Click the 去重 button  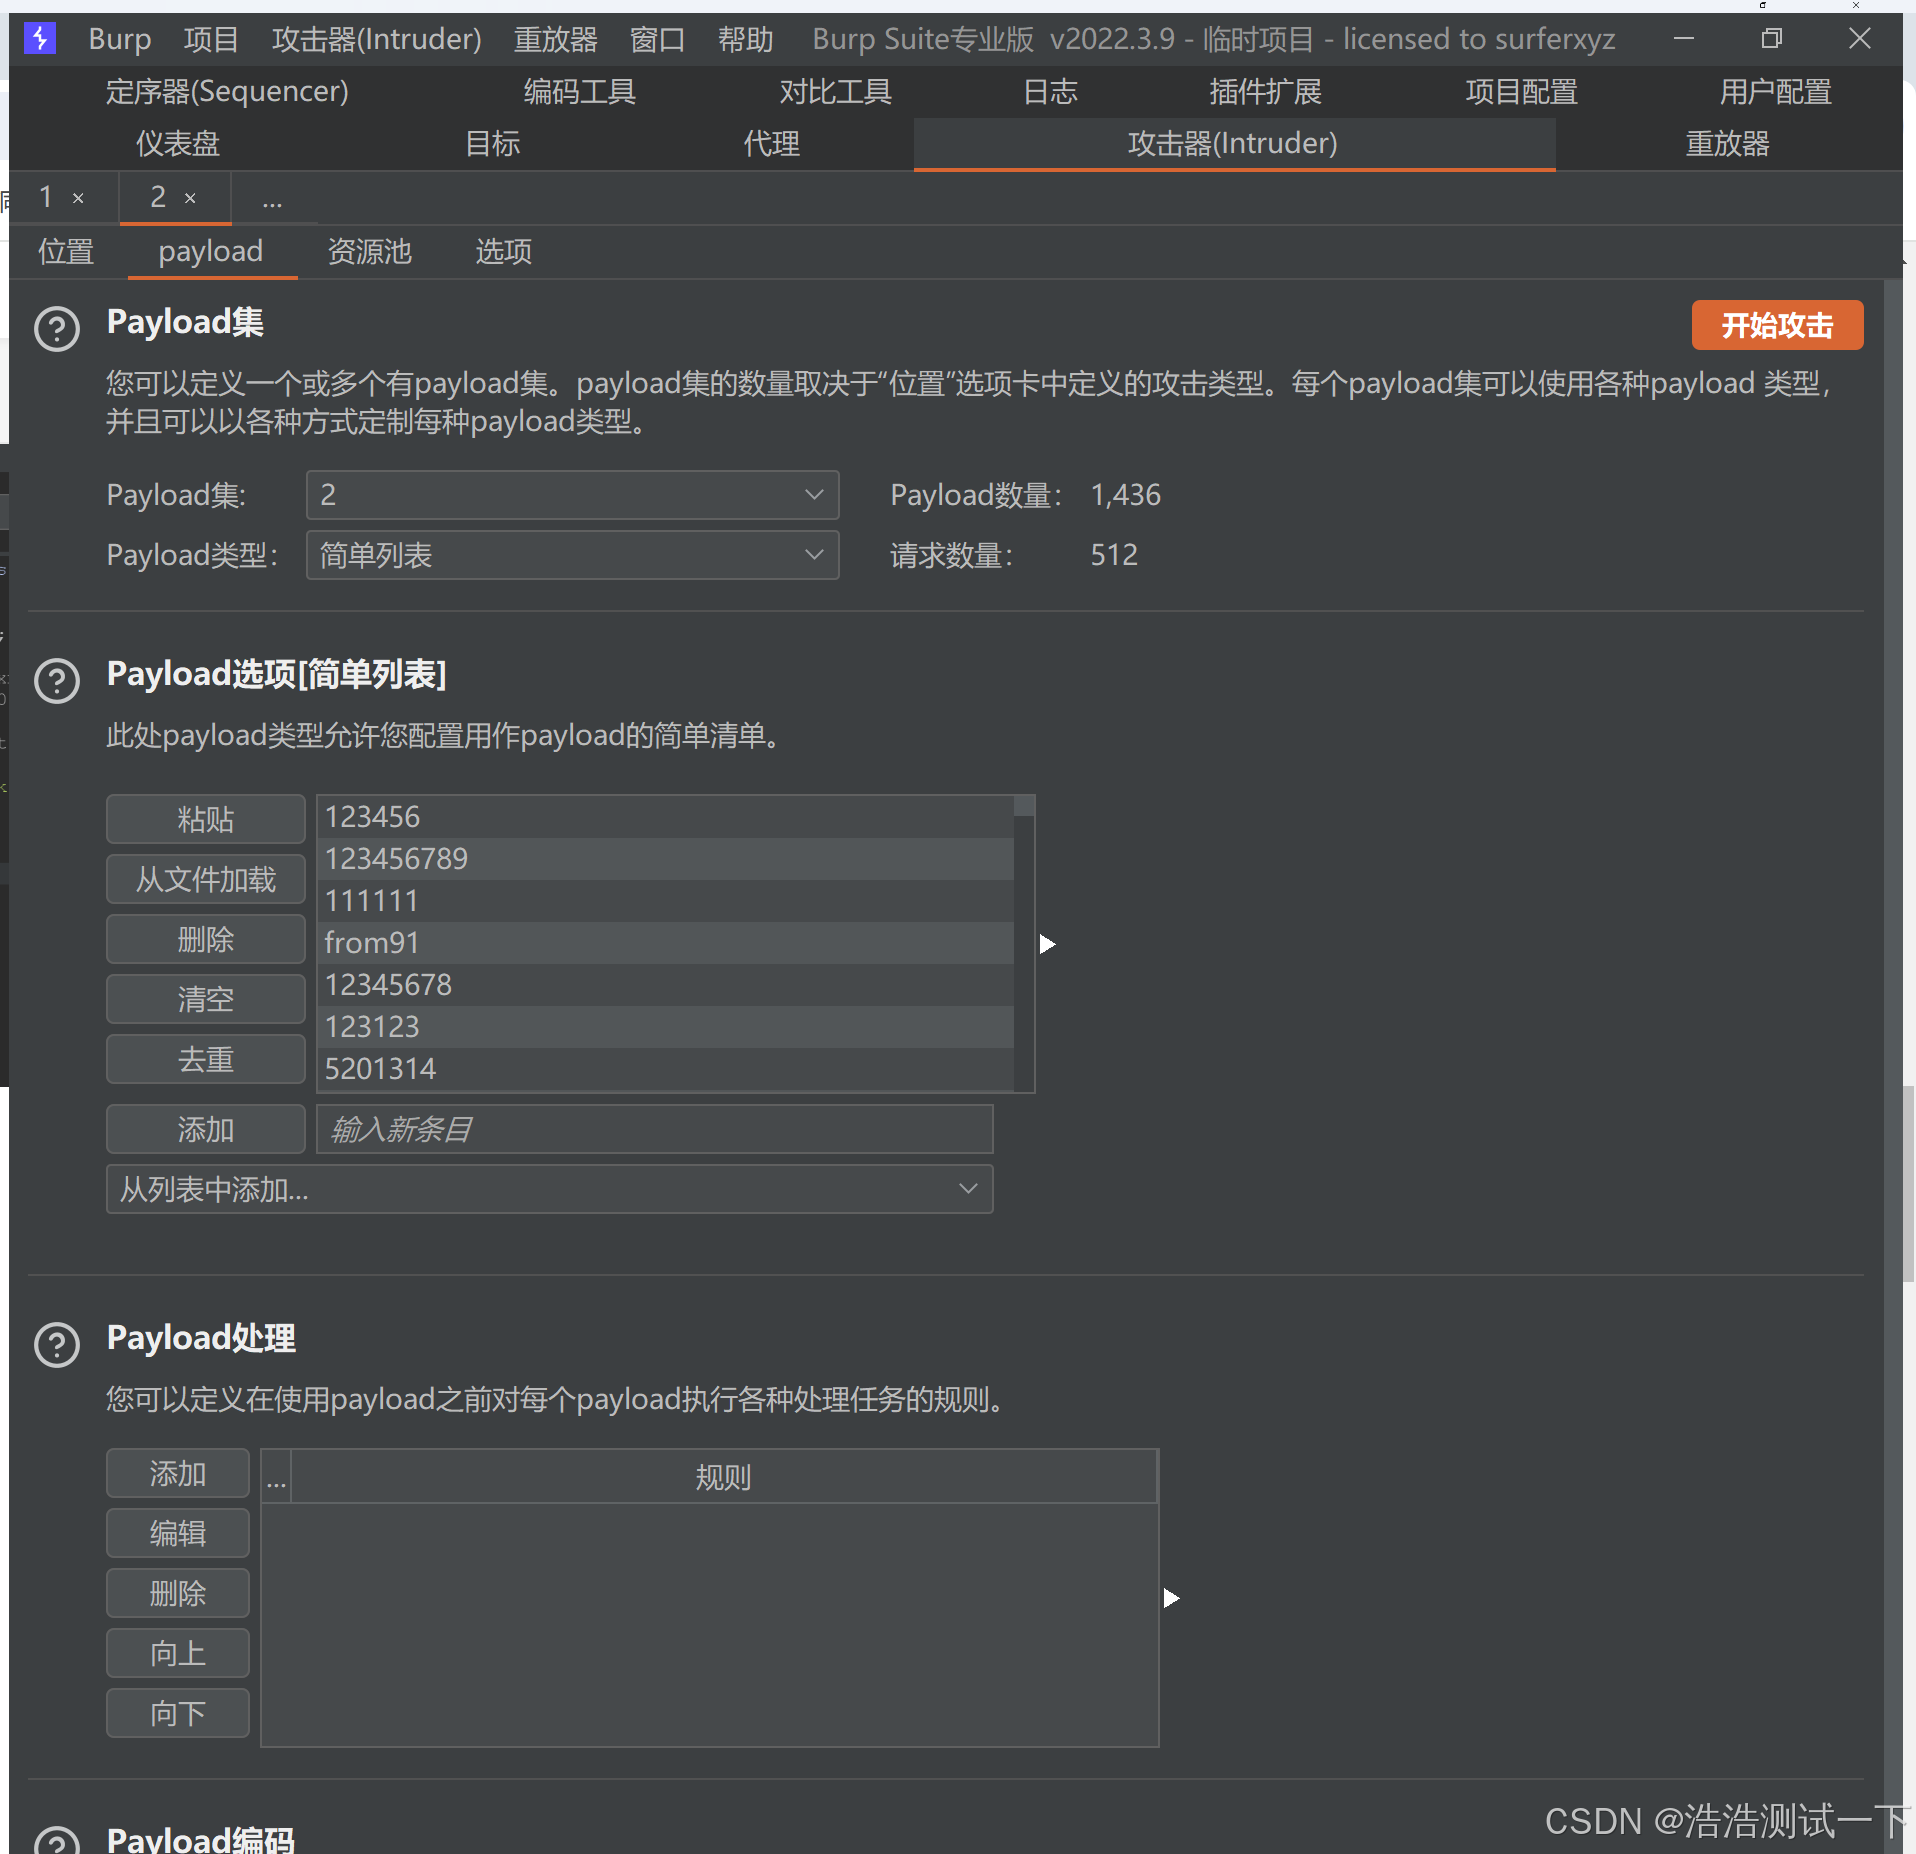[x=206, y=1059]
